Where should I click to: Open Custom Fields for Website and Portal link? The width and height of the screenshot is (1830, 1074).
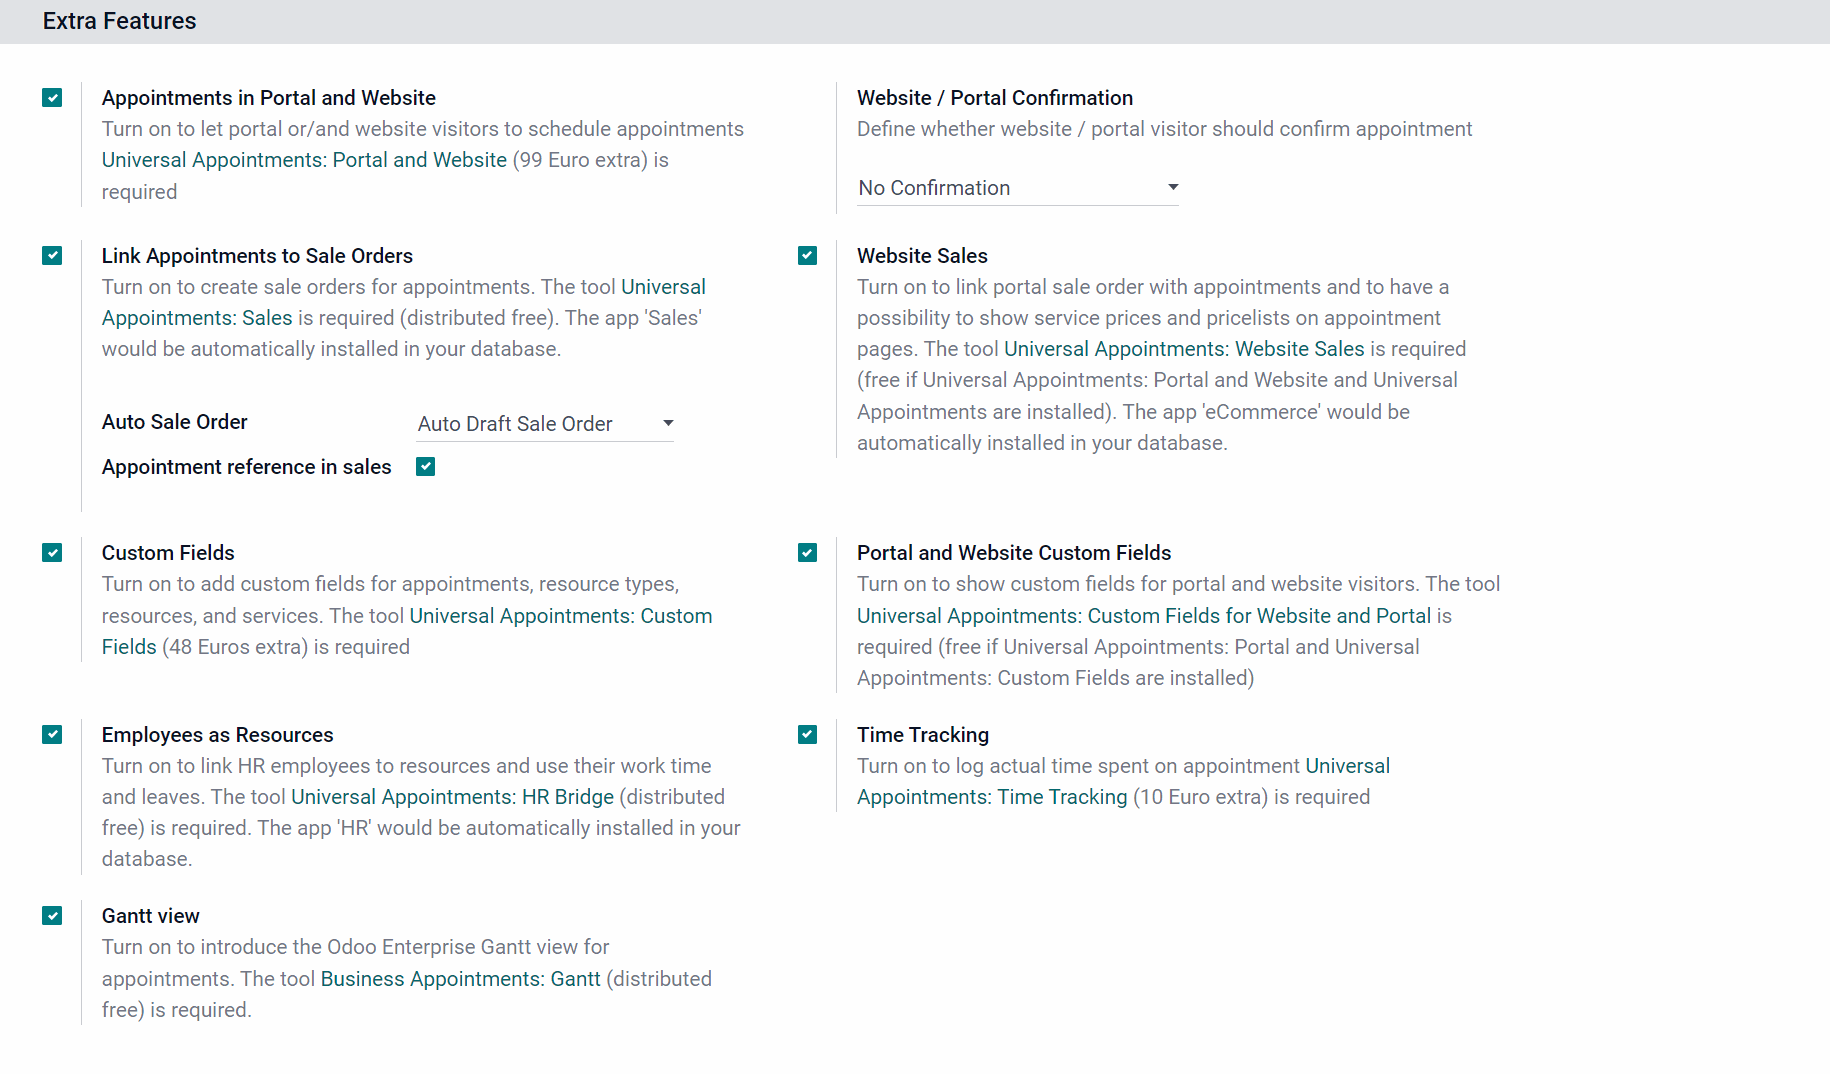[x=1144, y=616]
